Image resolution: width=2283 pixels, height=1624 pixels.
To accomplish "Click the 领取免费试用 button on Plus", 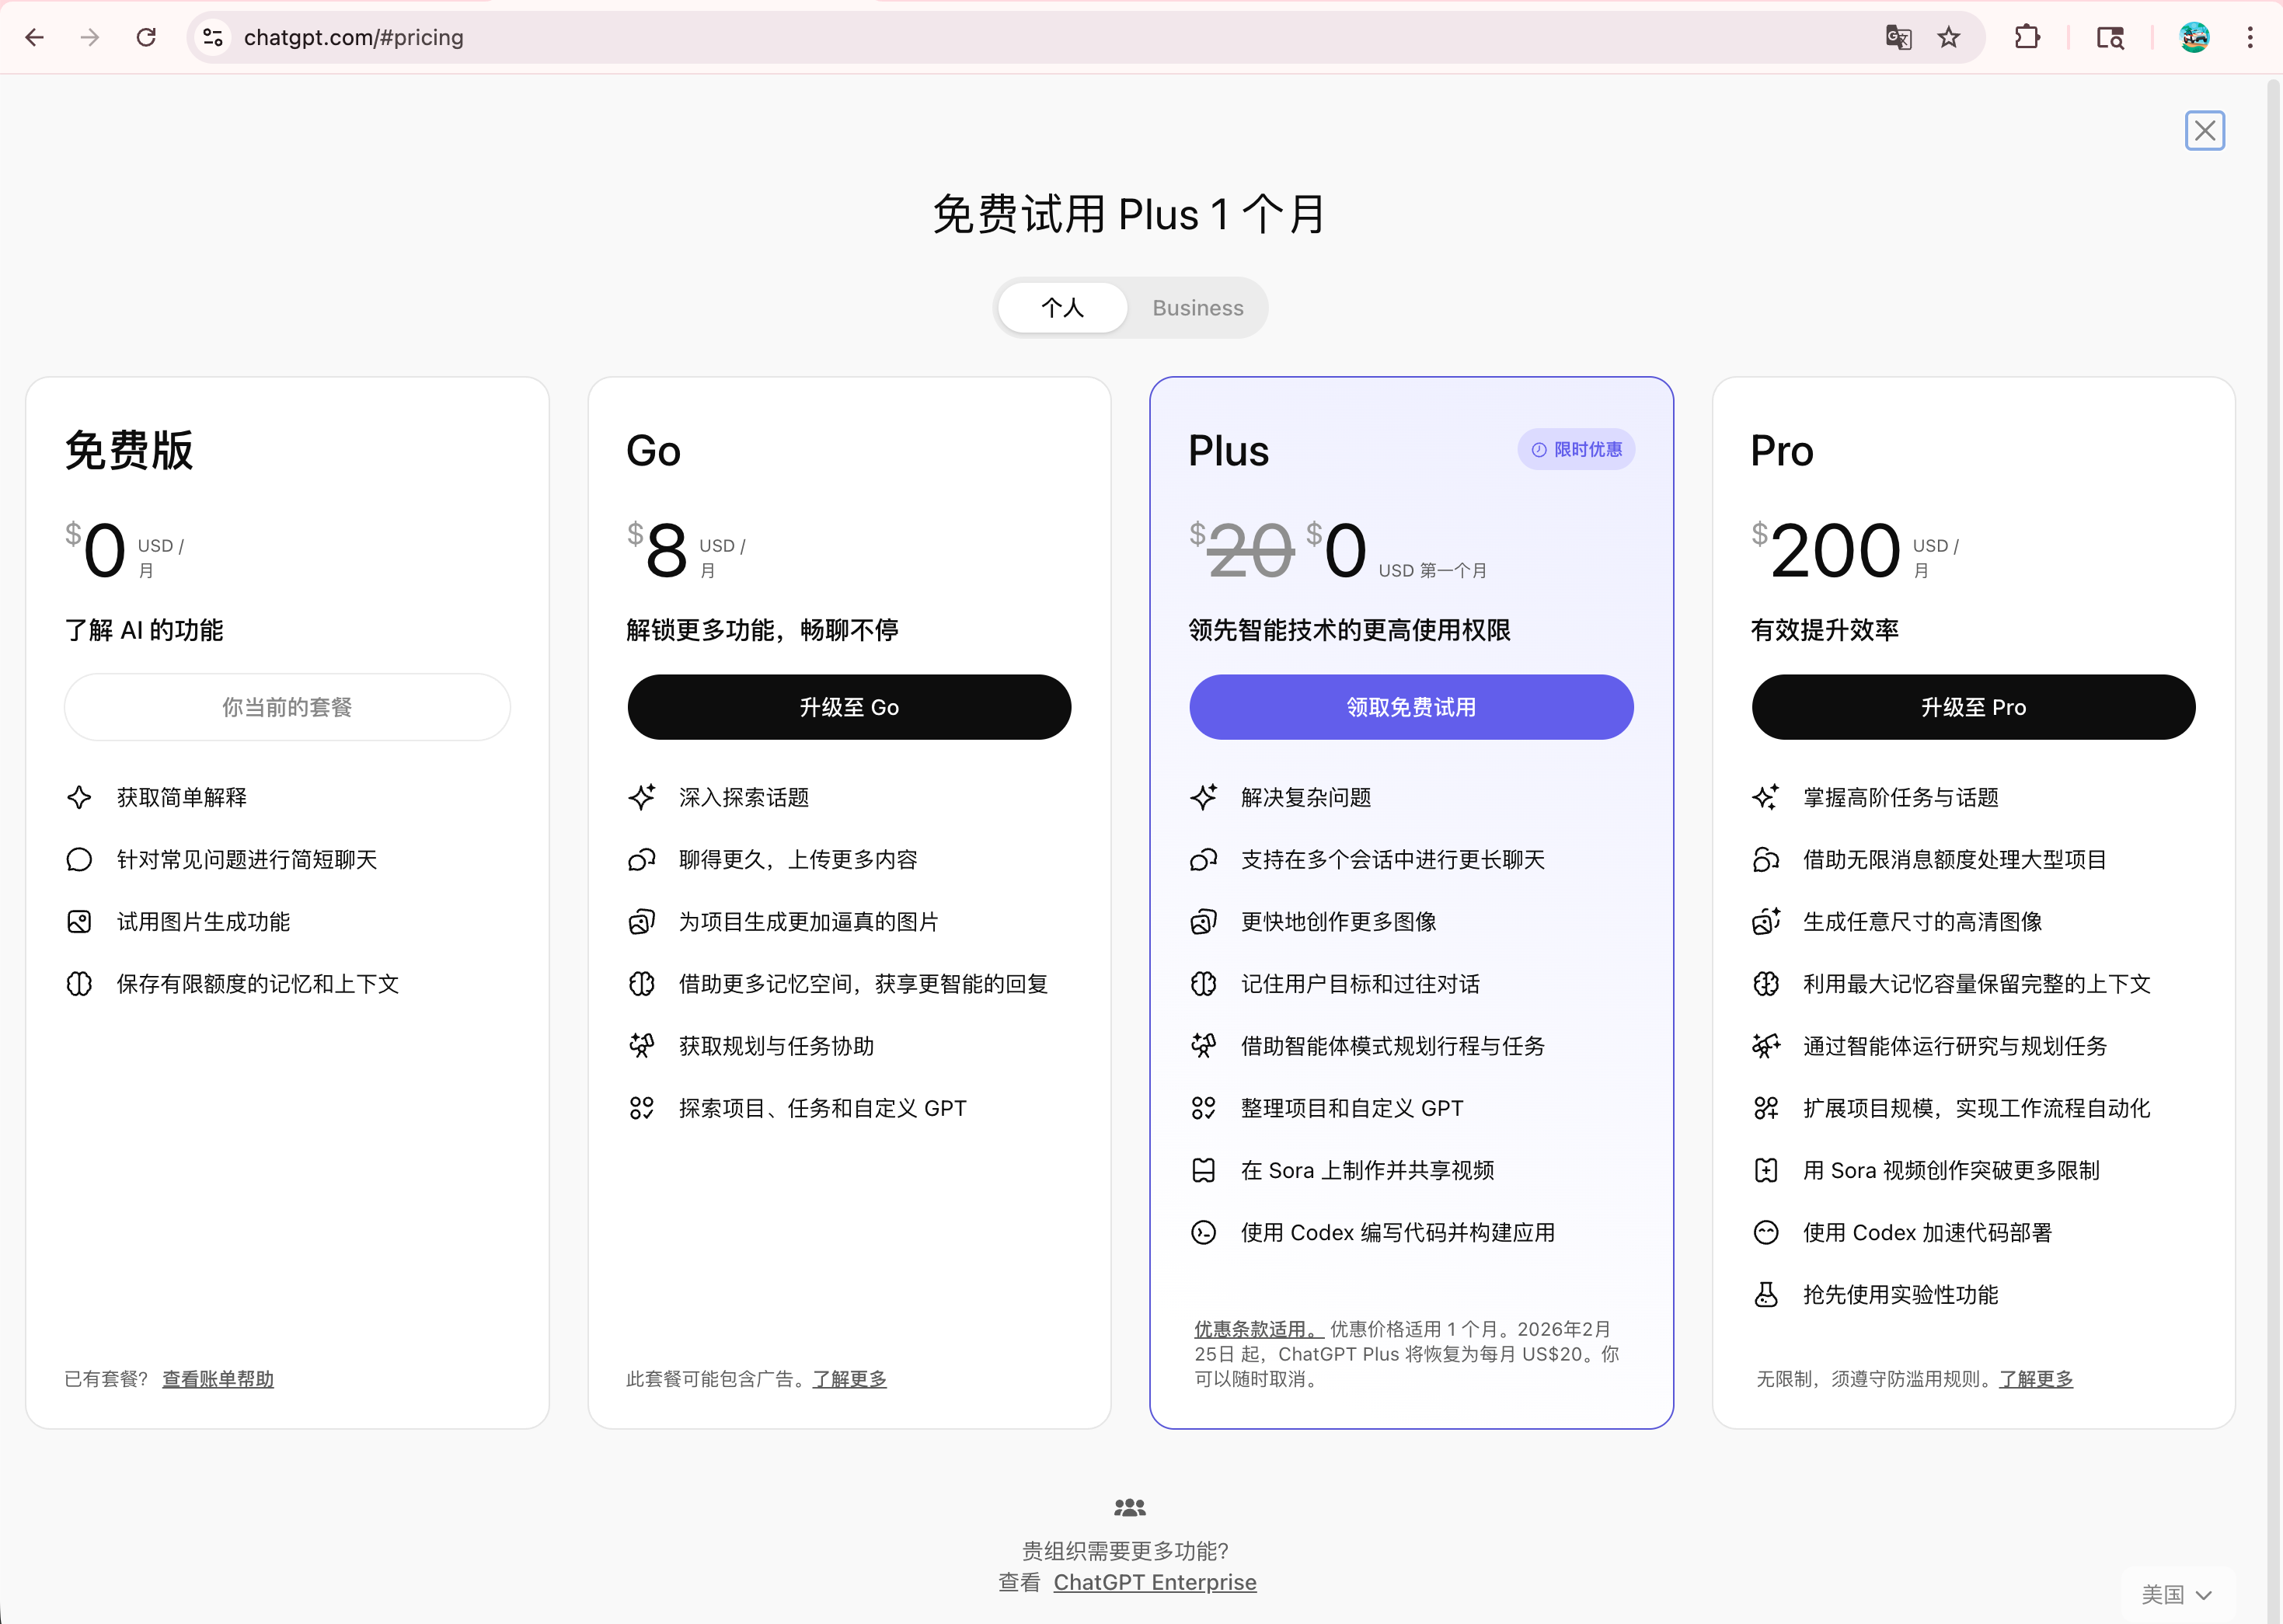I will tap(1411, 707).
